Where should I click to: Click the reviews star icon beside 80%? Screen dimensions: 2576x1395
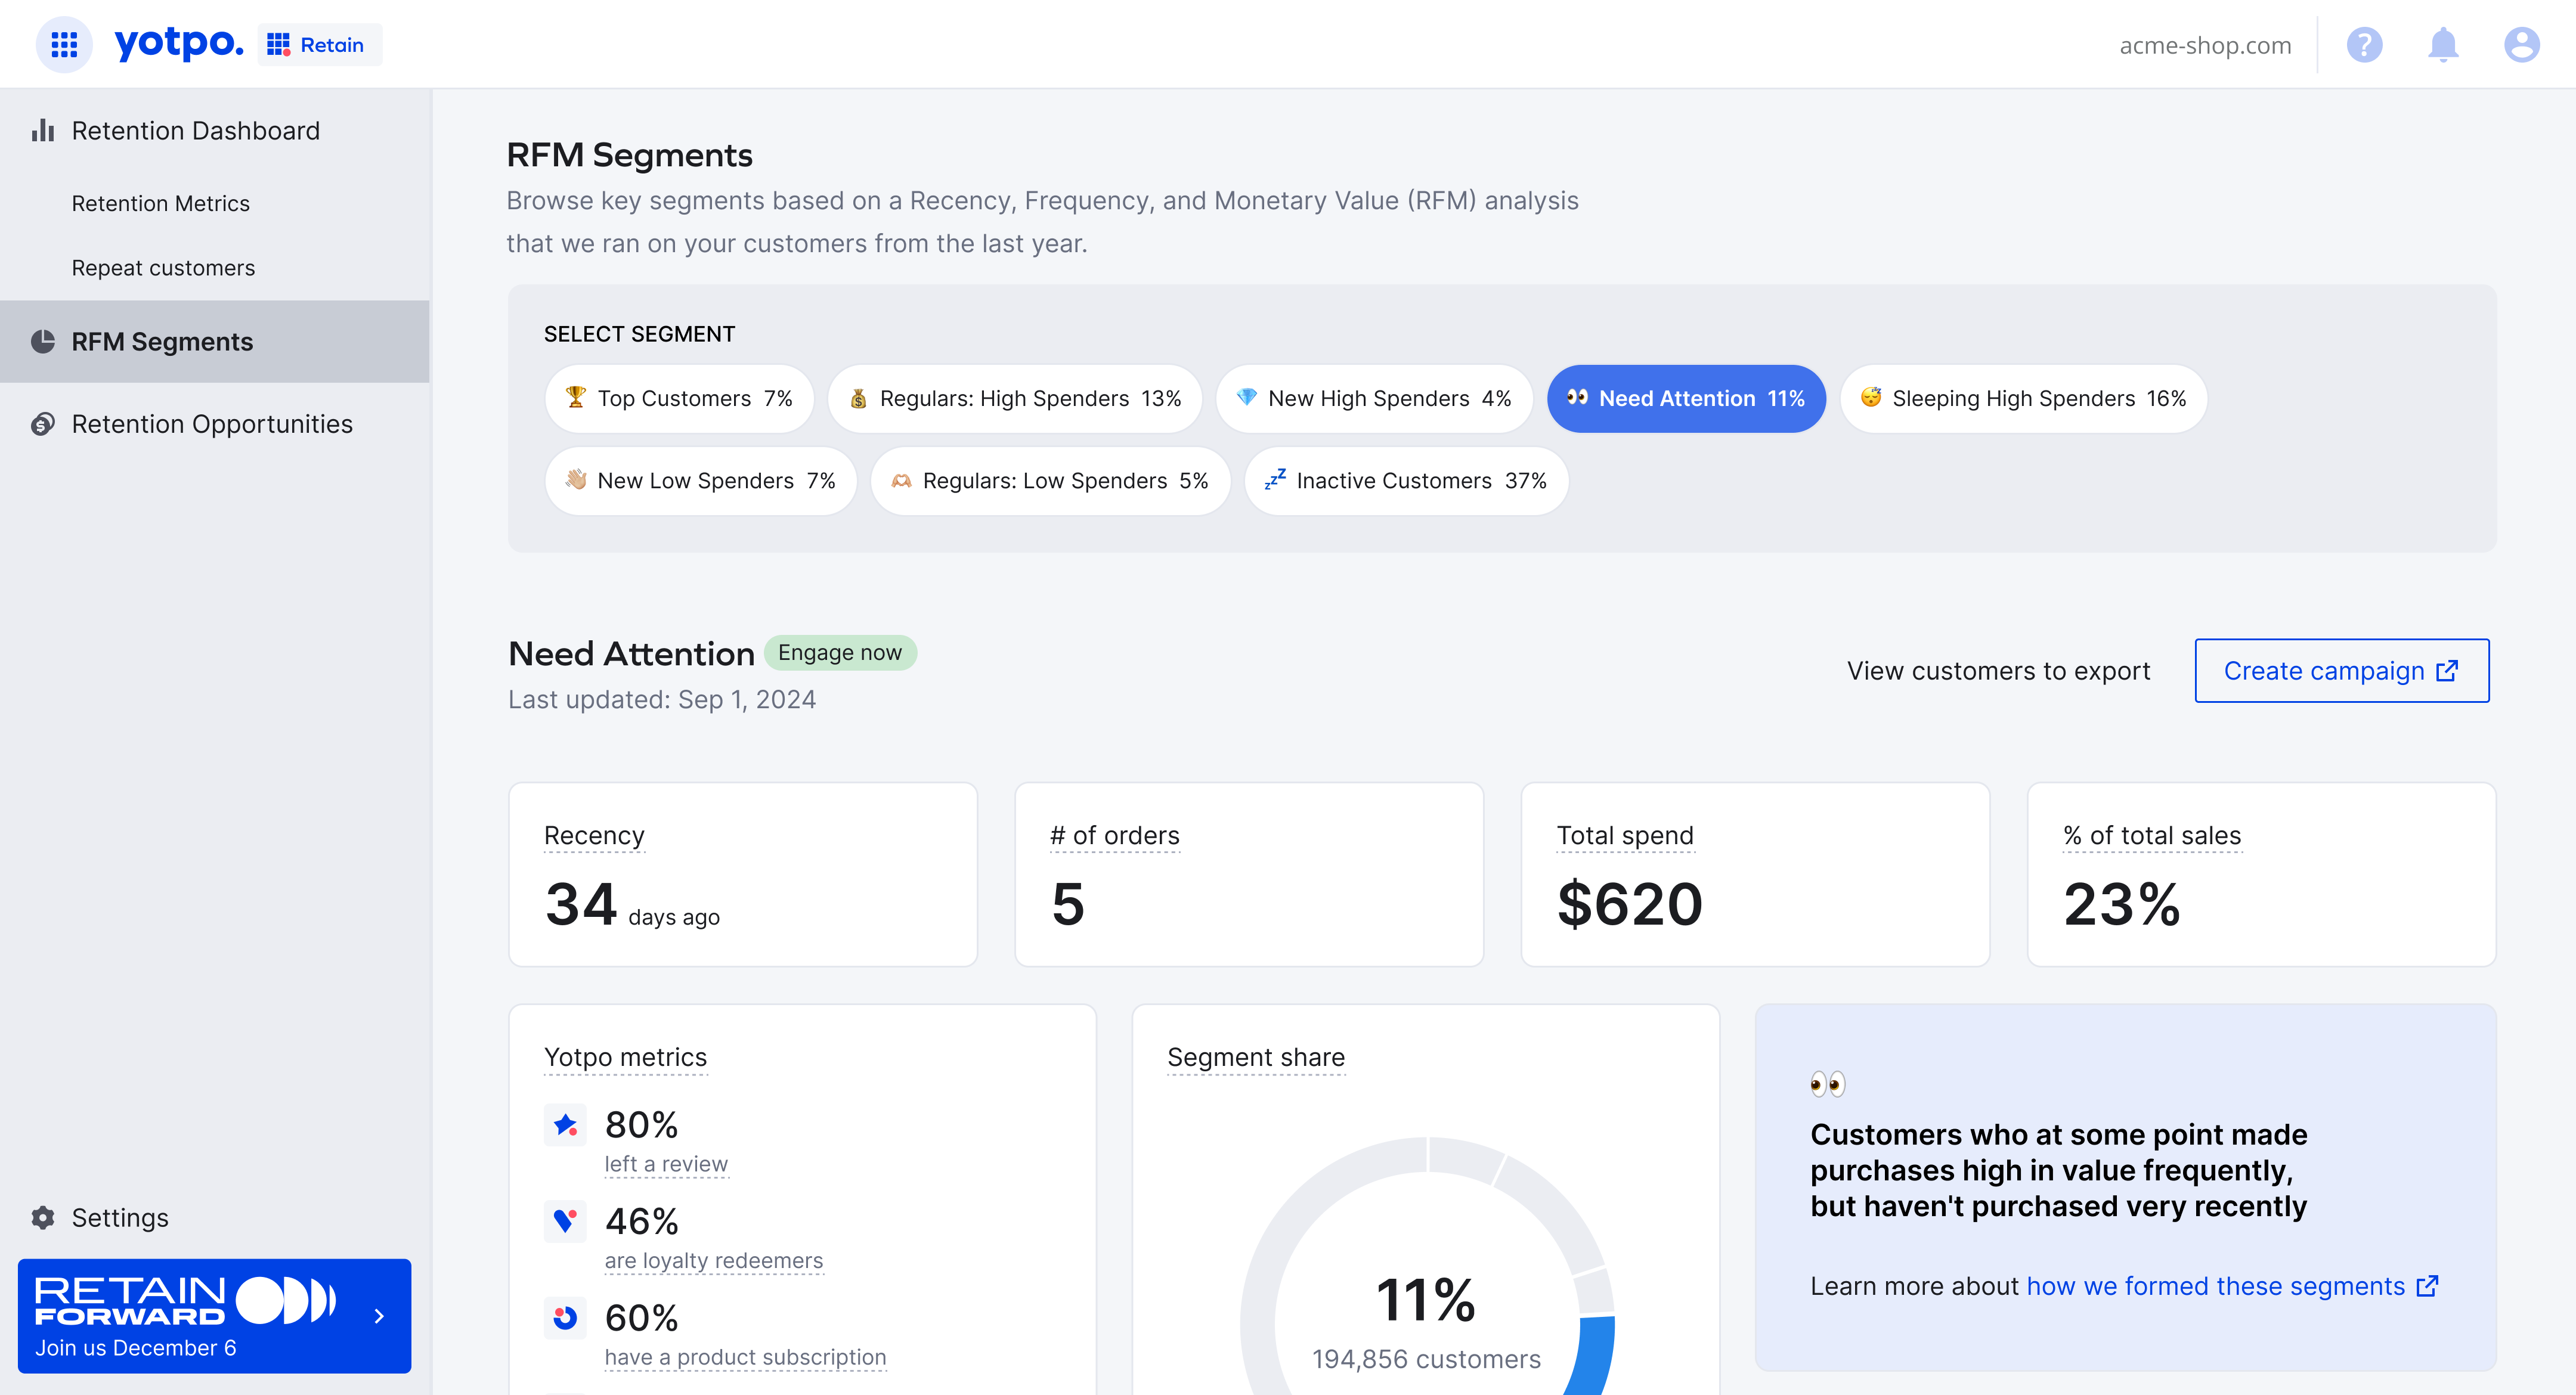coord(565,1125)
